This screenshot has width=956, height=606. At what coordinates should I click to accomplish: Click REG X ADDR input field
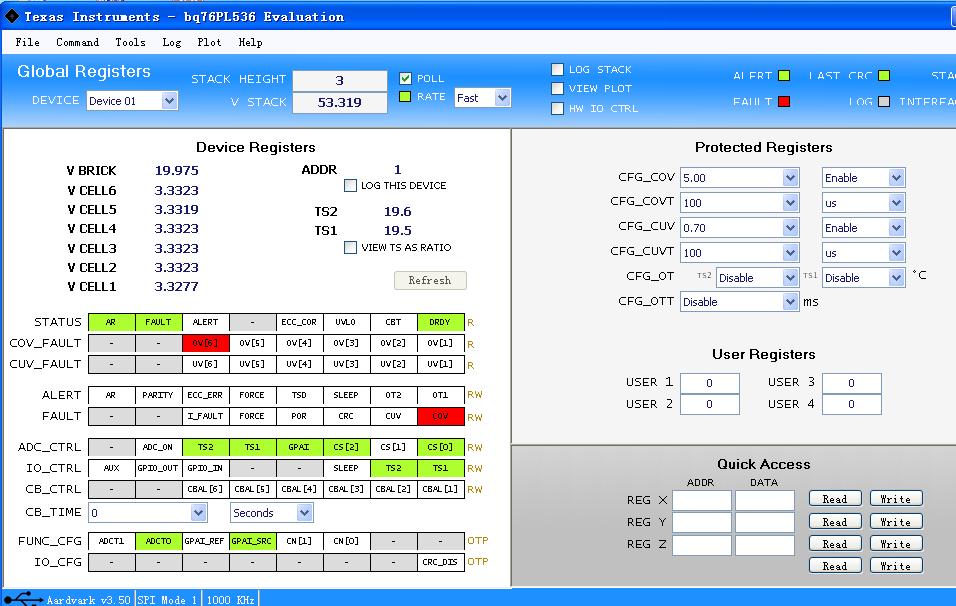point(702,500)
